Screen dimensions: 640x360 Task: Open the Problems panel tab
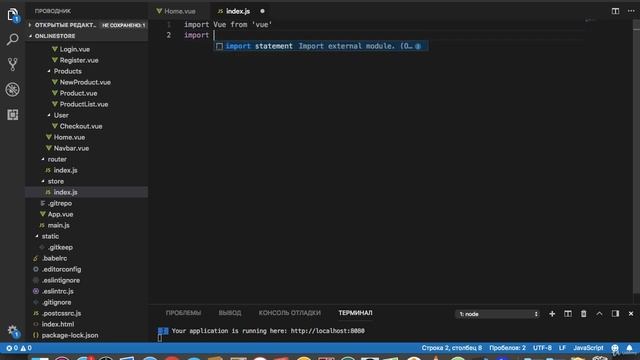pyautogui.click(x=183, y=313)
